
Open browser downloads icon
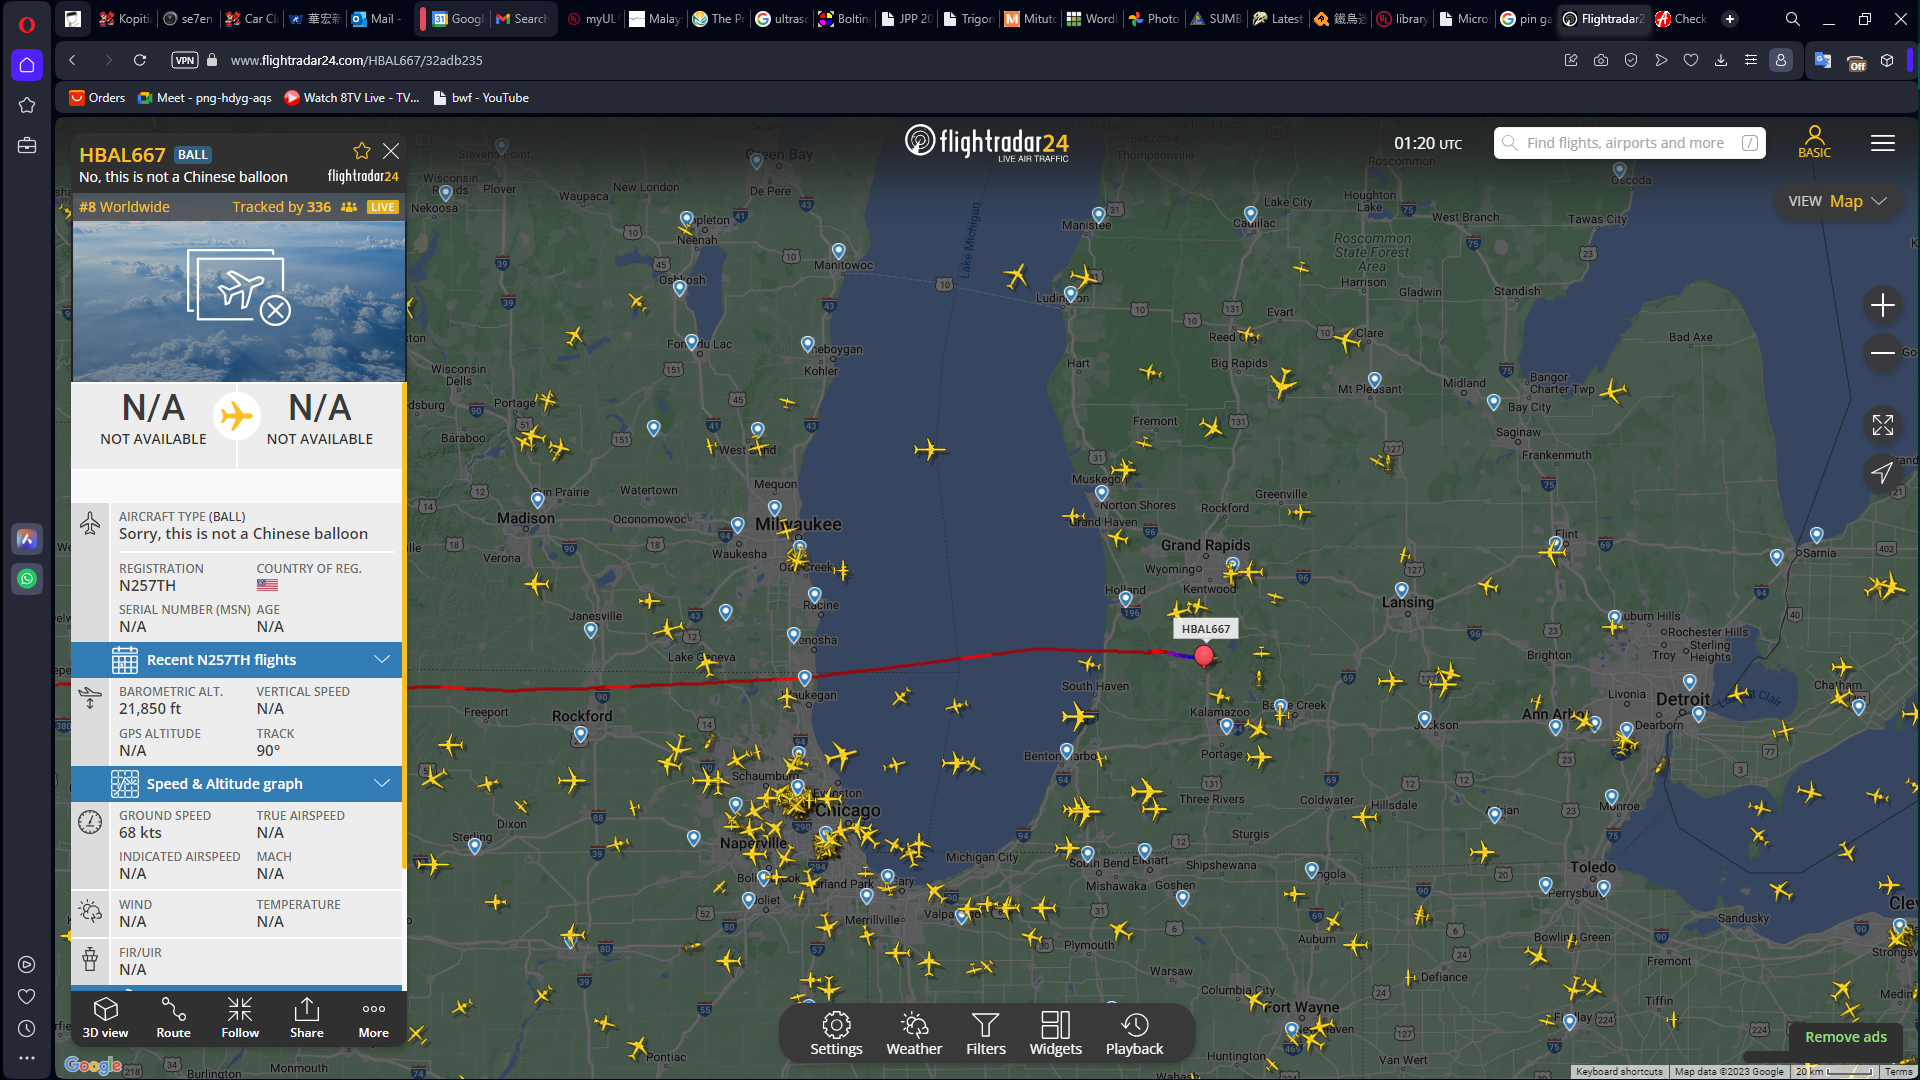(x=1721, y=60)
